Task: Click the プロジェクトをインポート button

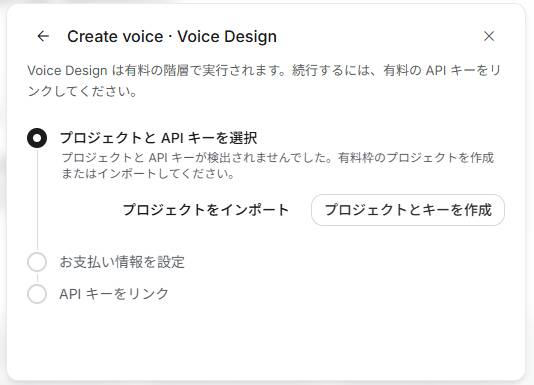Action: (205, 210)
